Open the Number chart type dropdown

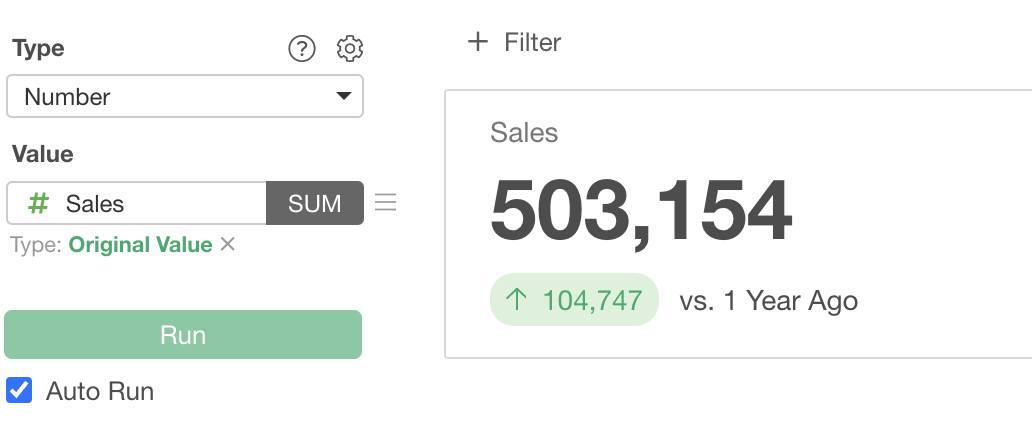pyautogui.click(x=184, y=97)
